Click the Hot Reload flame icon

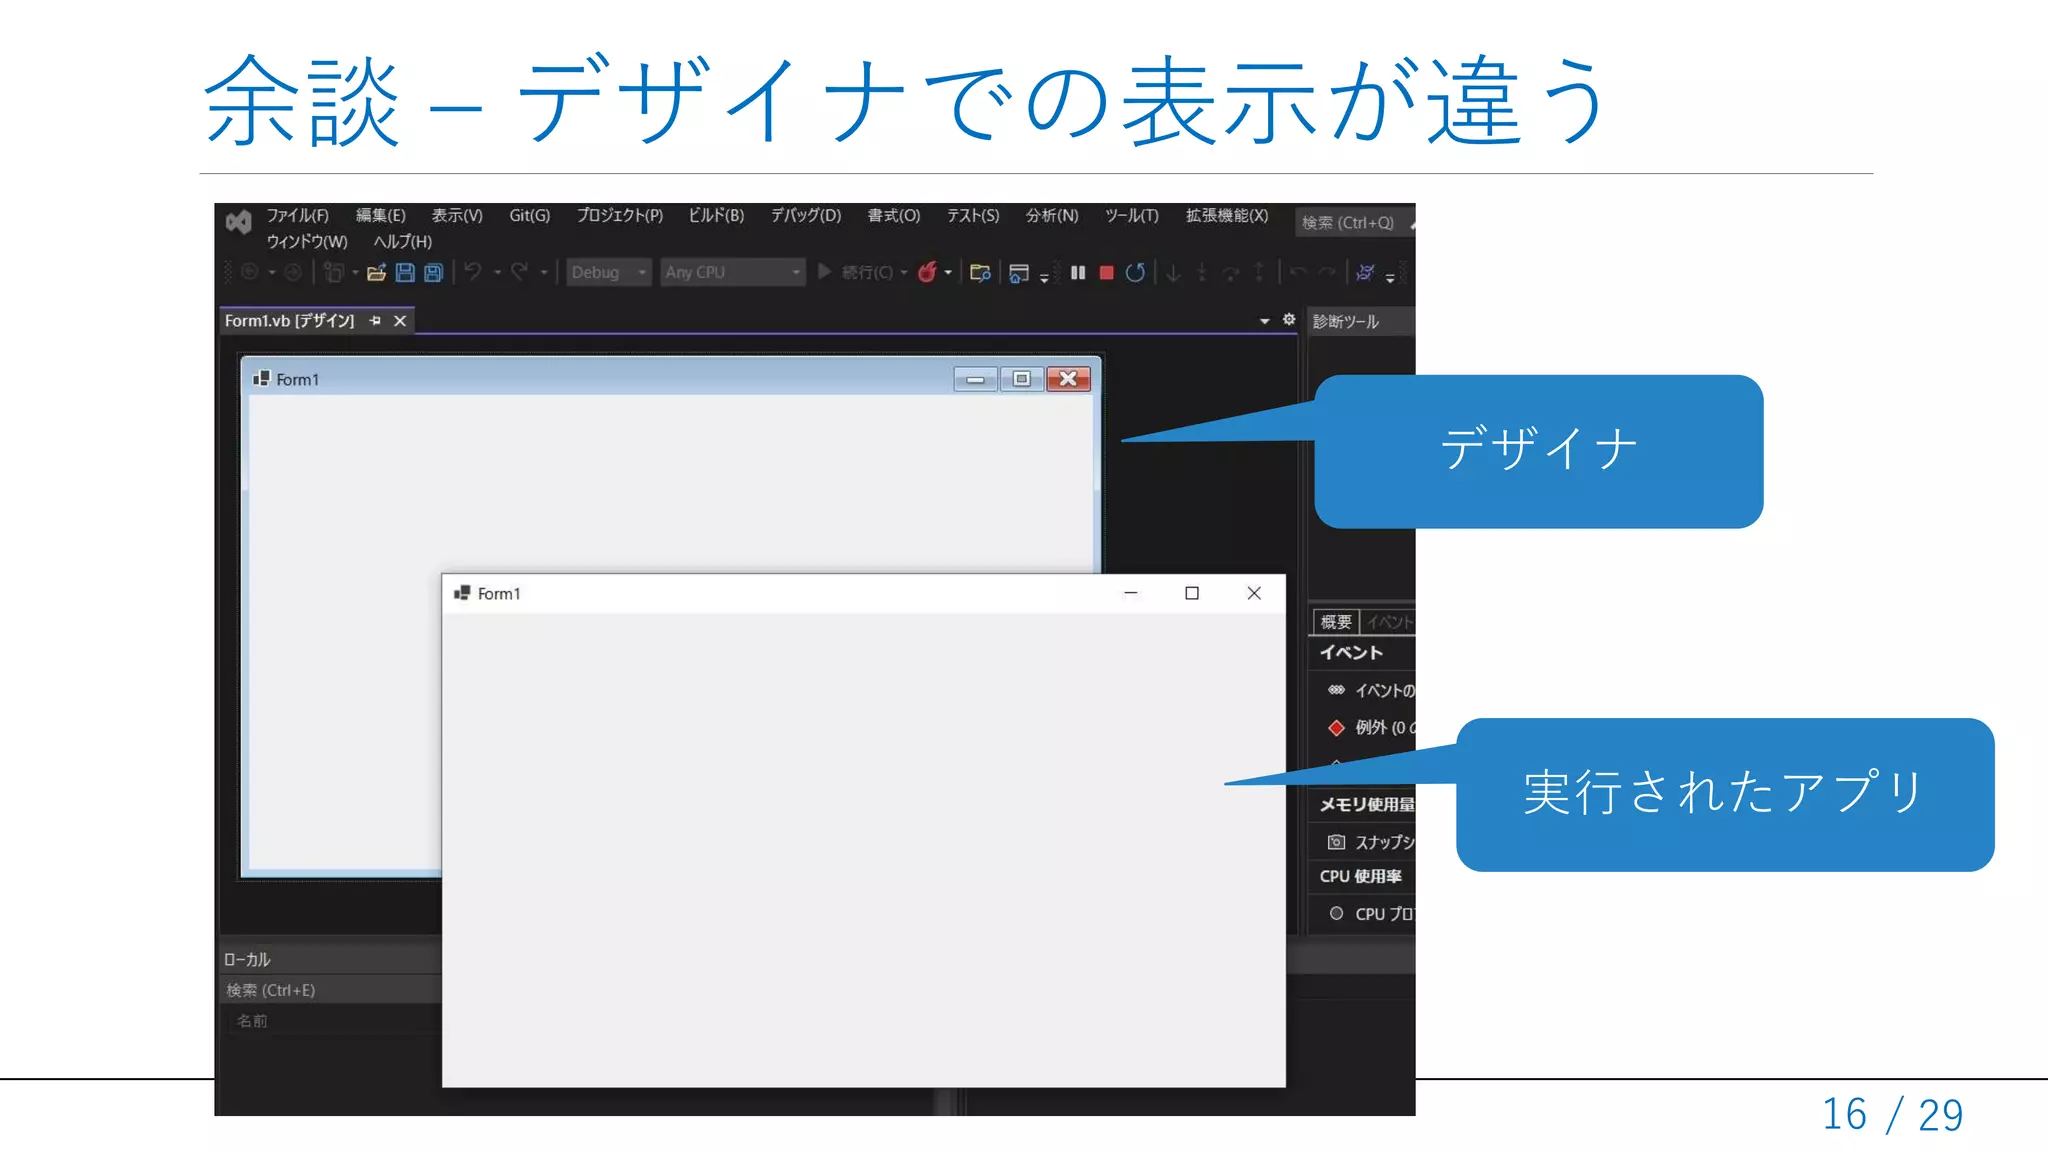(x=927, y=272)
